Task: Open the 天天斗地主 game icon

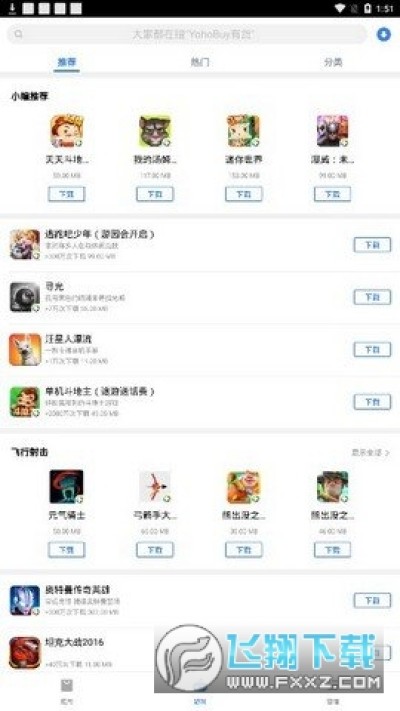Action: click(67, 131)
